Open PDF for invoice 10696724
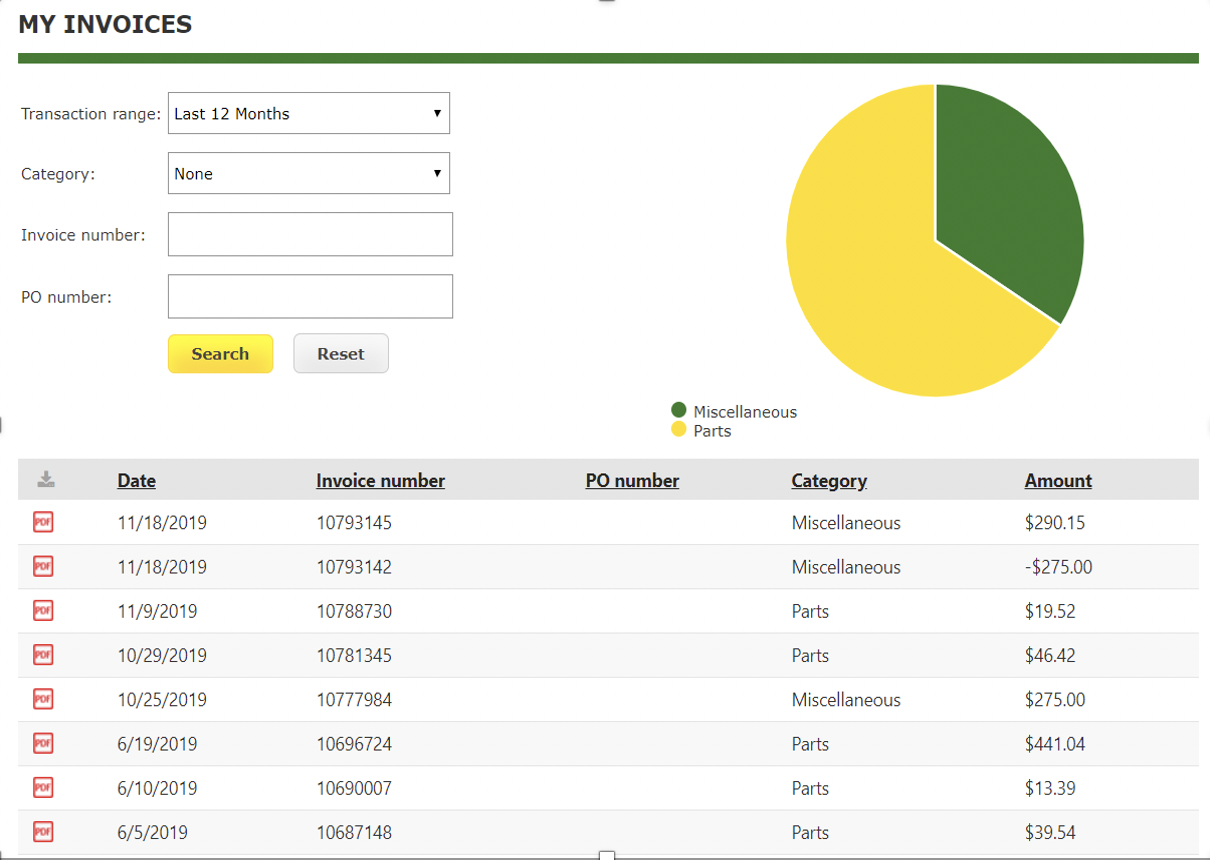The image size is (1210, 860). [43, 743]
